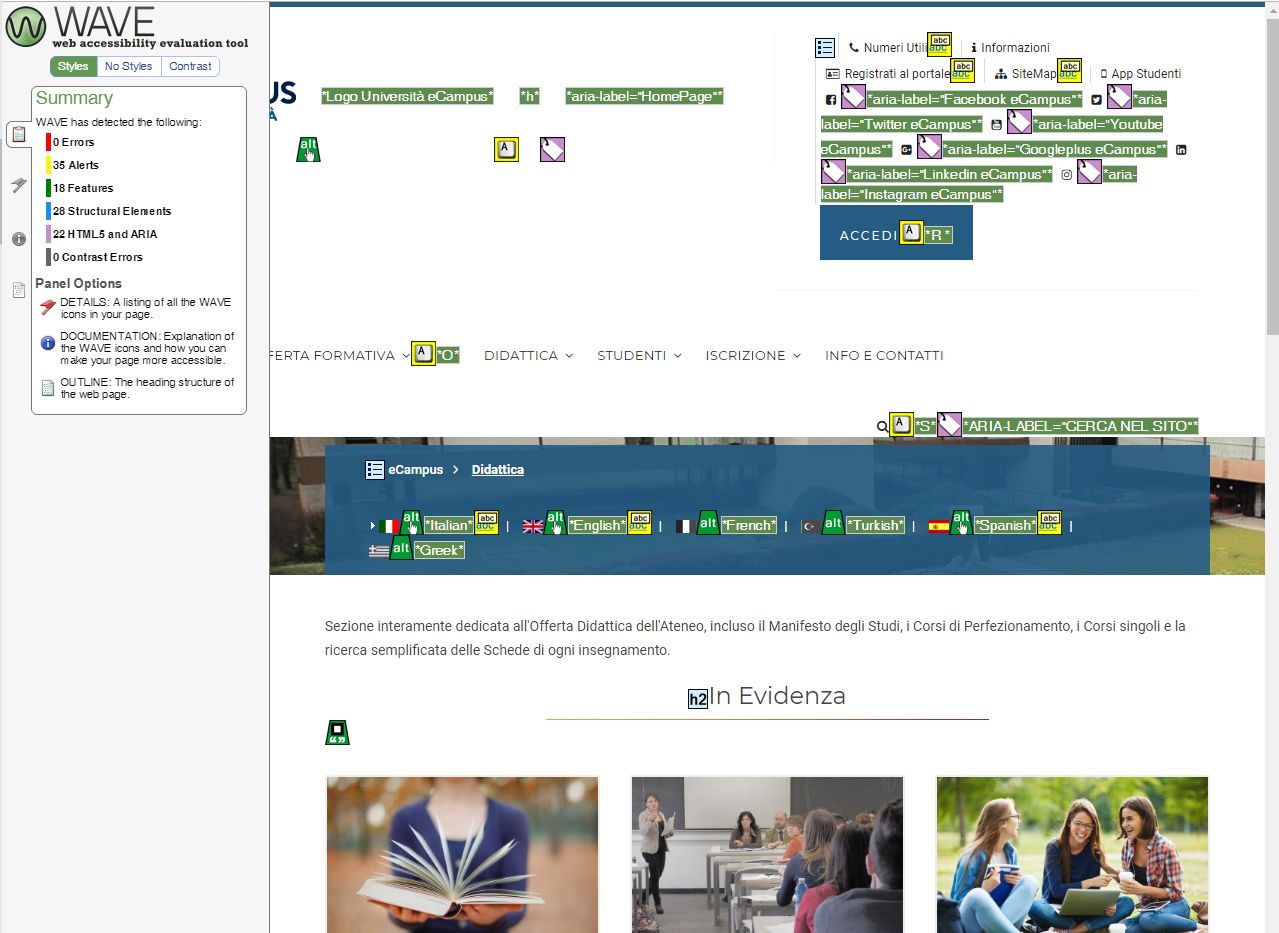Open the Outline page tab in sidebar
The height and width of the screenshot is (933, 1279).
coord(18,290)
